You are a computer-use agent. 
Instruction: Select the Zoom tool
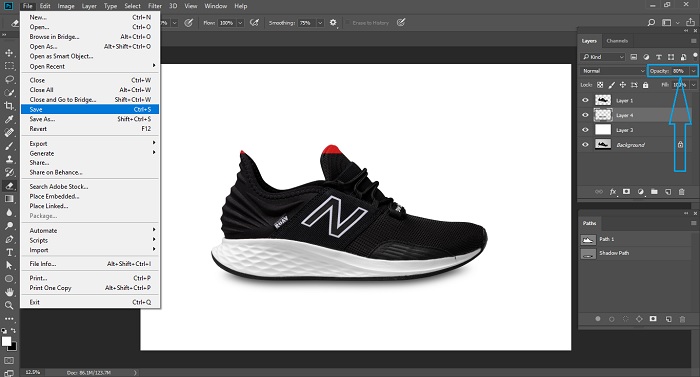[9, 305]
